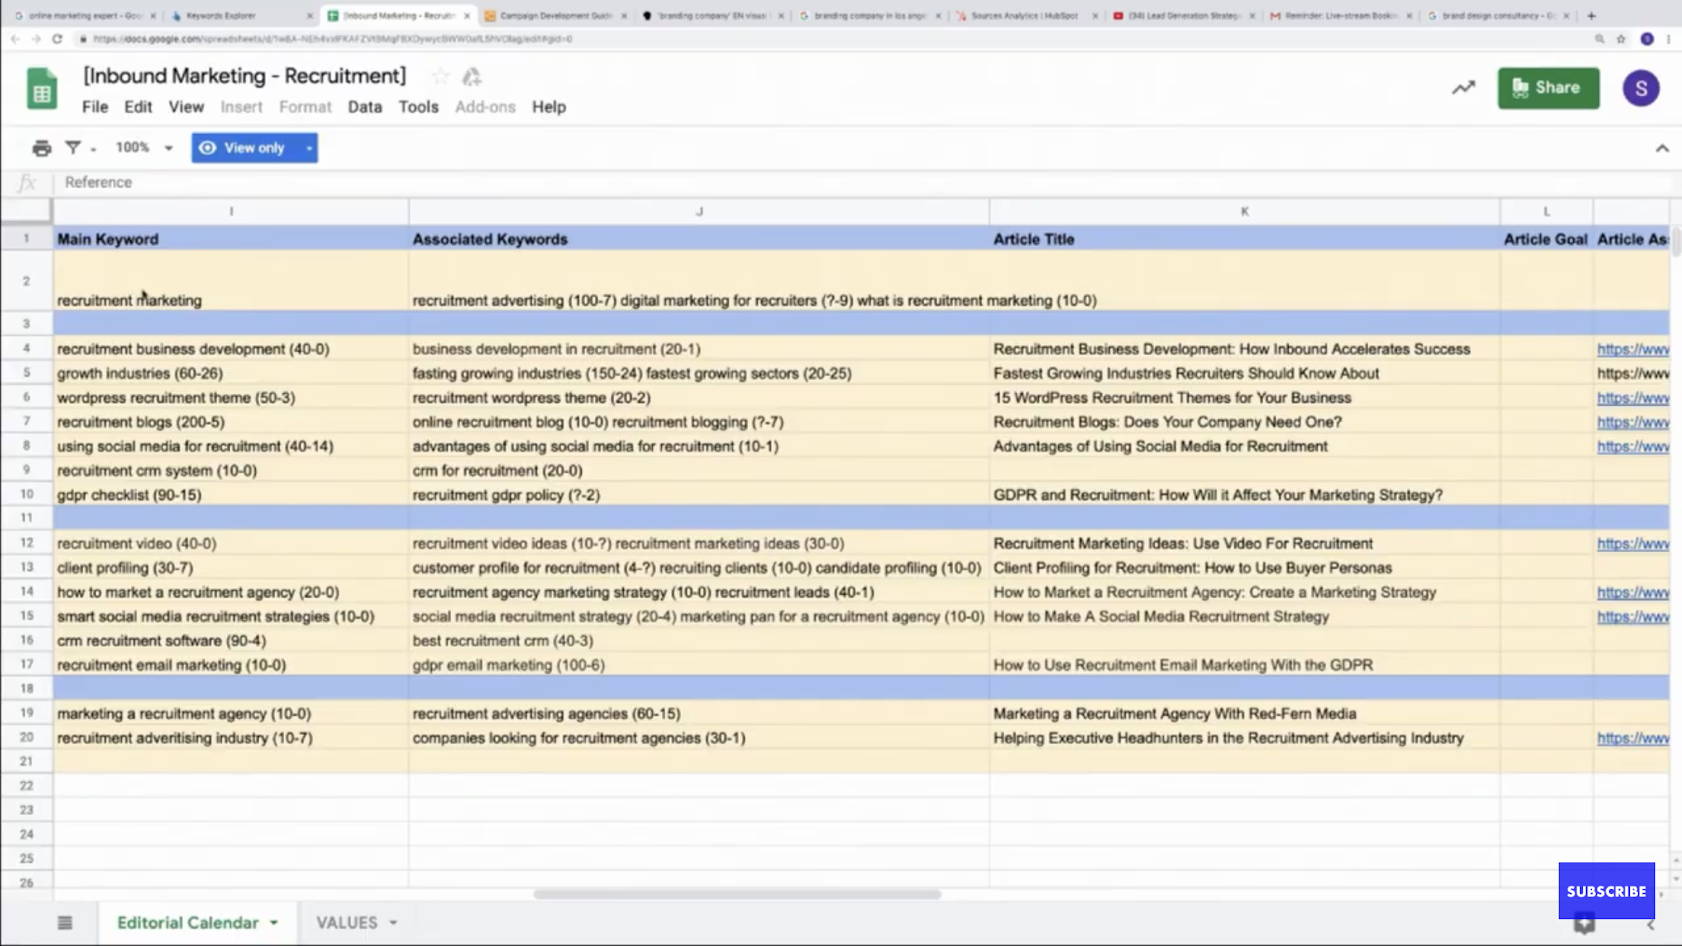Viewport: 1682px width, 946px height.
Task: Open the link in the row 20 Article column
Action: pyautogui.click(x=1632, y=738)
